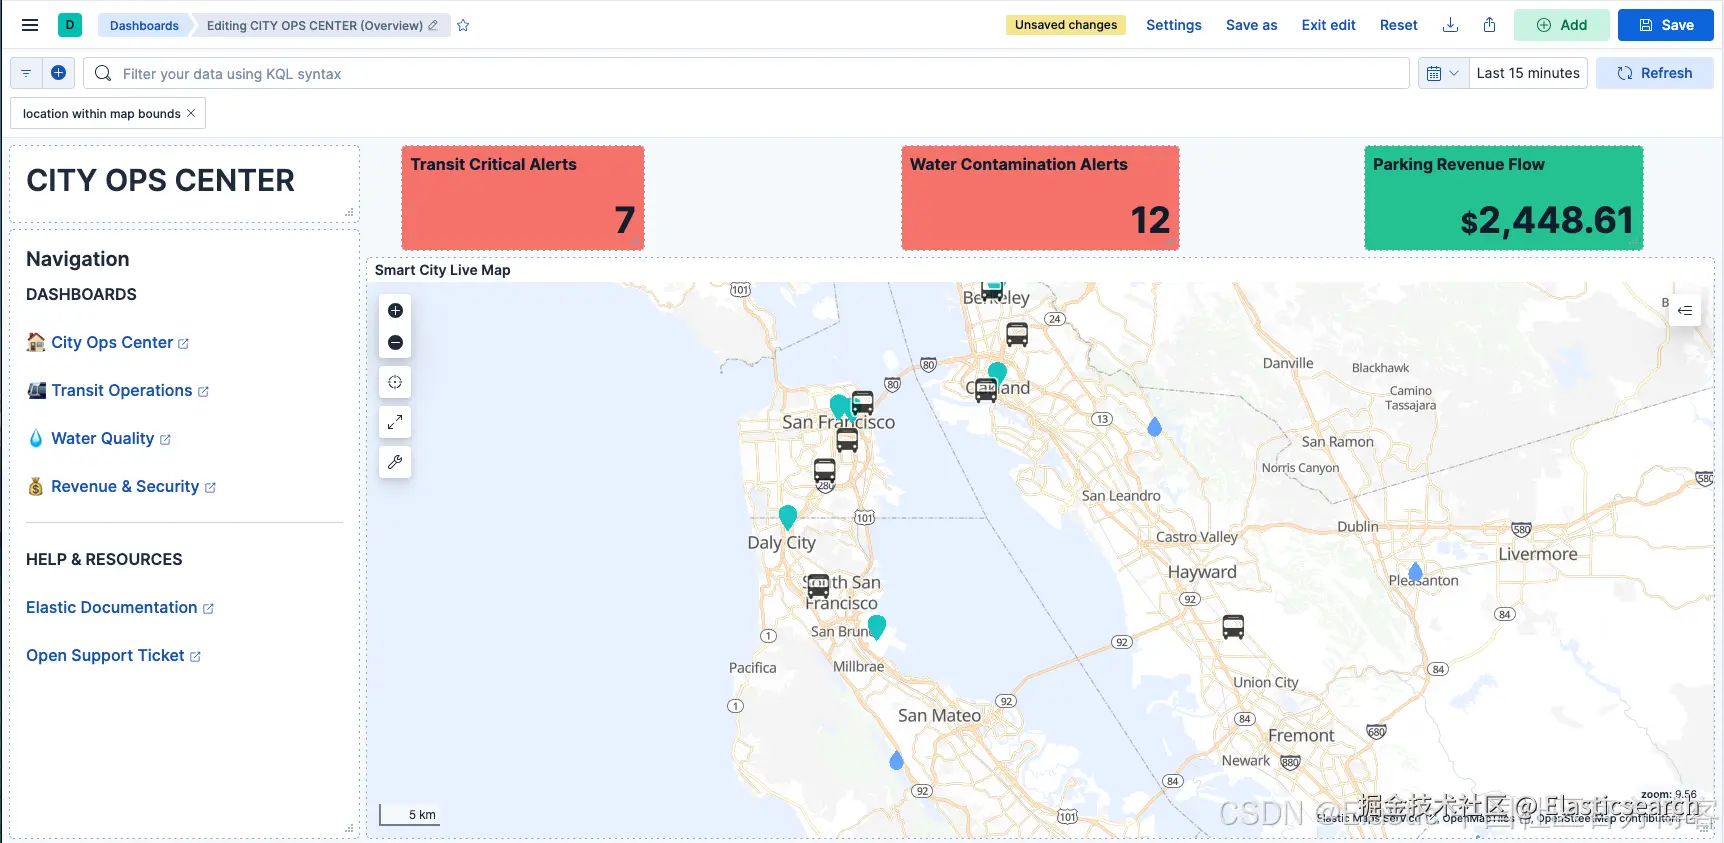Click the fit to data bounds icon
1724x843 pixels.
tap(395, 382)
